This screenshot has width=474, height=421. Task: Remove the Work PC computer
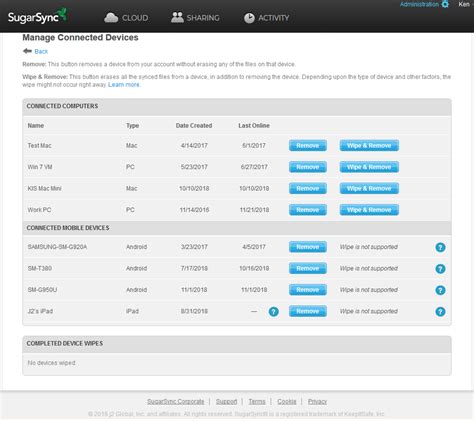(308, 210)
